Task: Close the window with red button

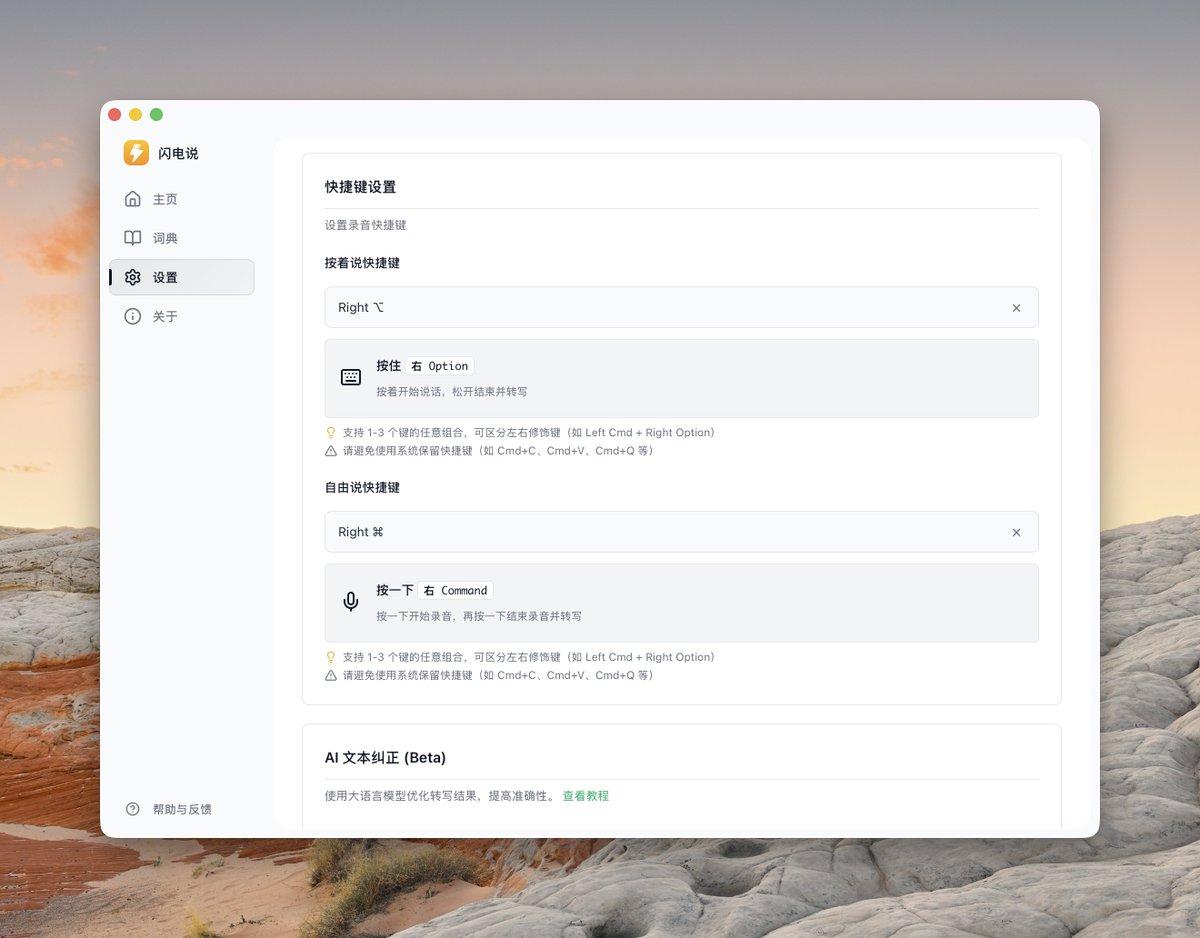Action: tap(114, 115)
